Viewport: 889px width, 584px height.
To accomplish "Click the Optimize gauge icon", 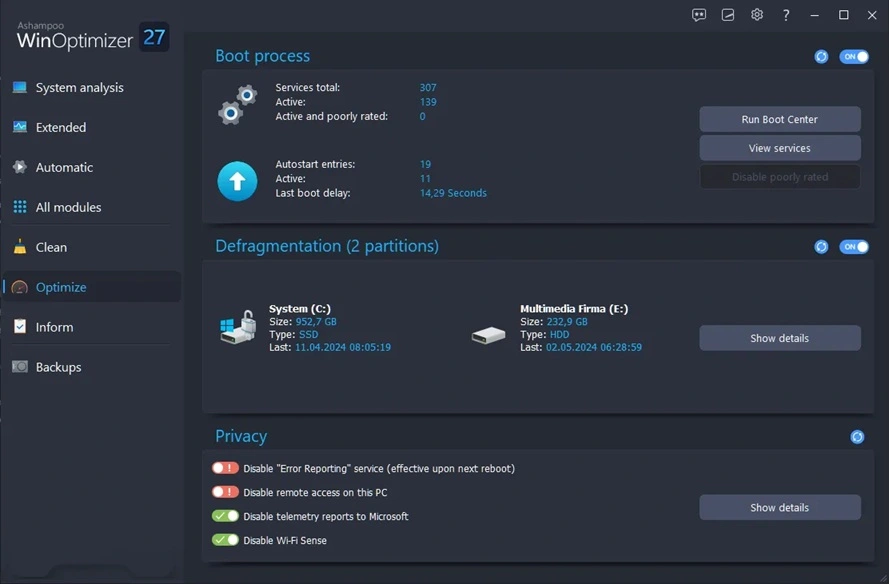I will coord(20,287).
